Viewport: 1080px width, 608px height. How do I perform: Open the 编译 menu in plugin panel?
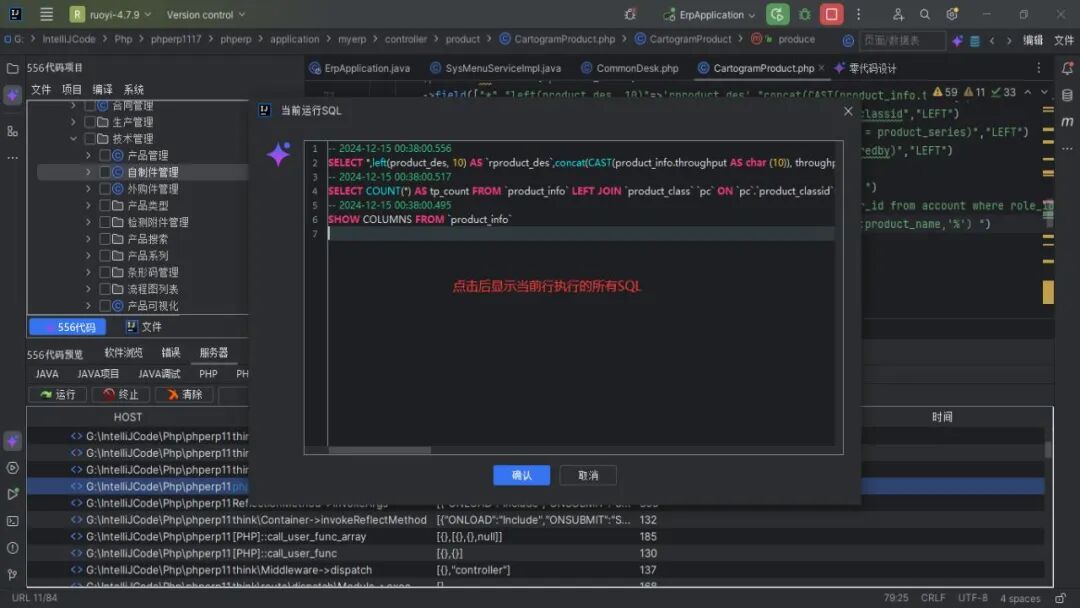103,90
